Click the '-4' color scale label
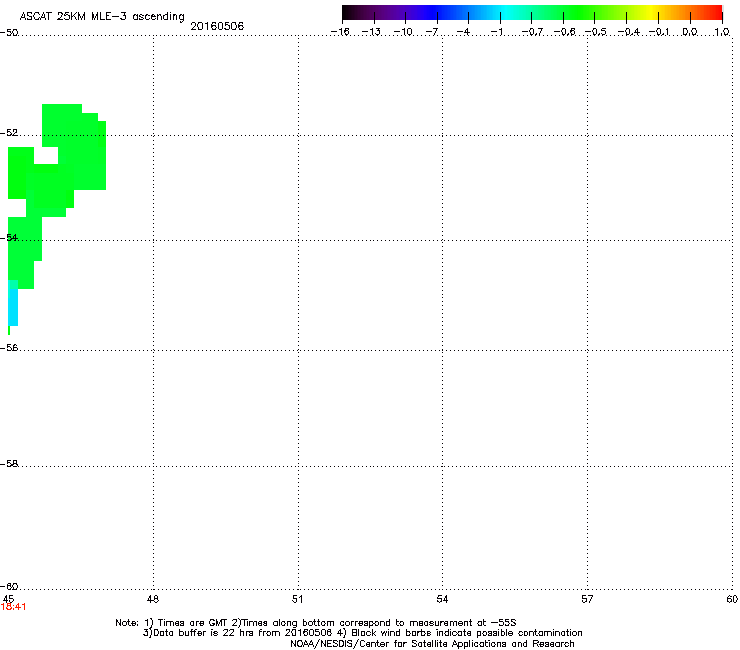The image size is (740, 650). (x=463, y=32)
